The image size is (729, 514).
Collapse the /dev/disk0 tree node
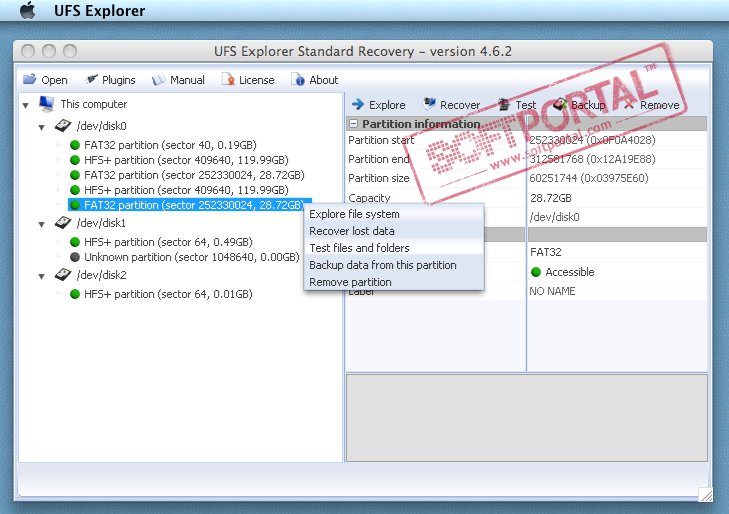tap(42, 127)
